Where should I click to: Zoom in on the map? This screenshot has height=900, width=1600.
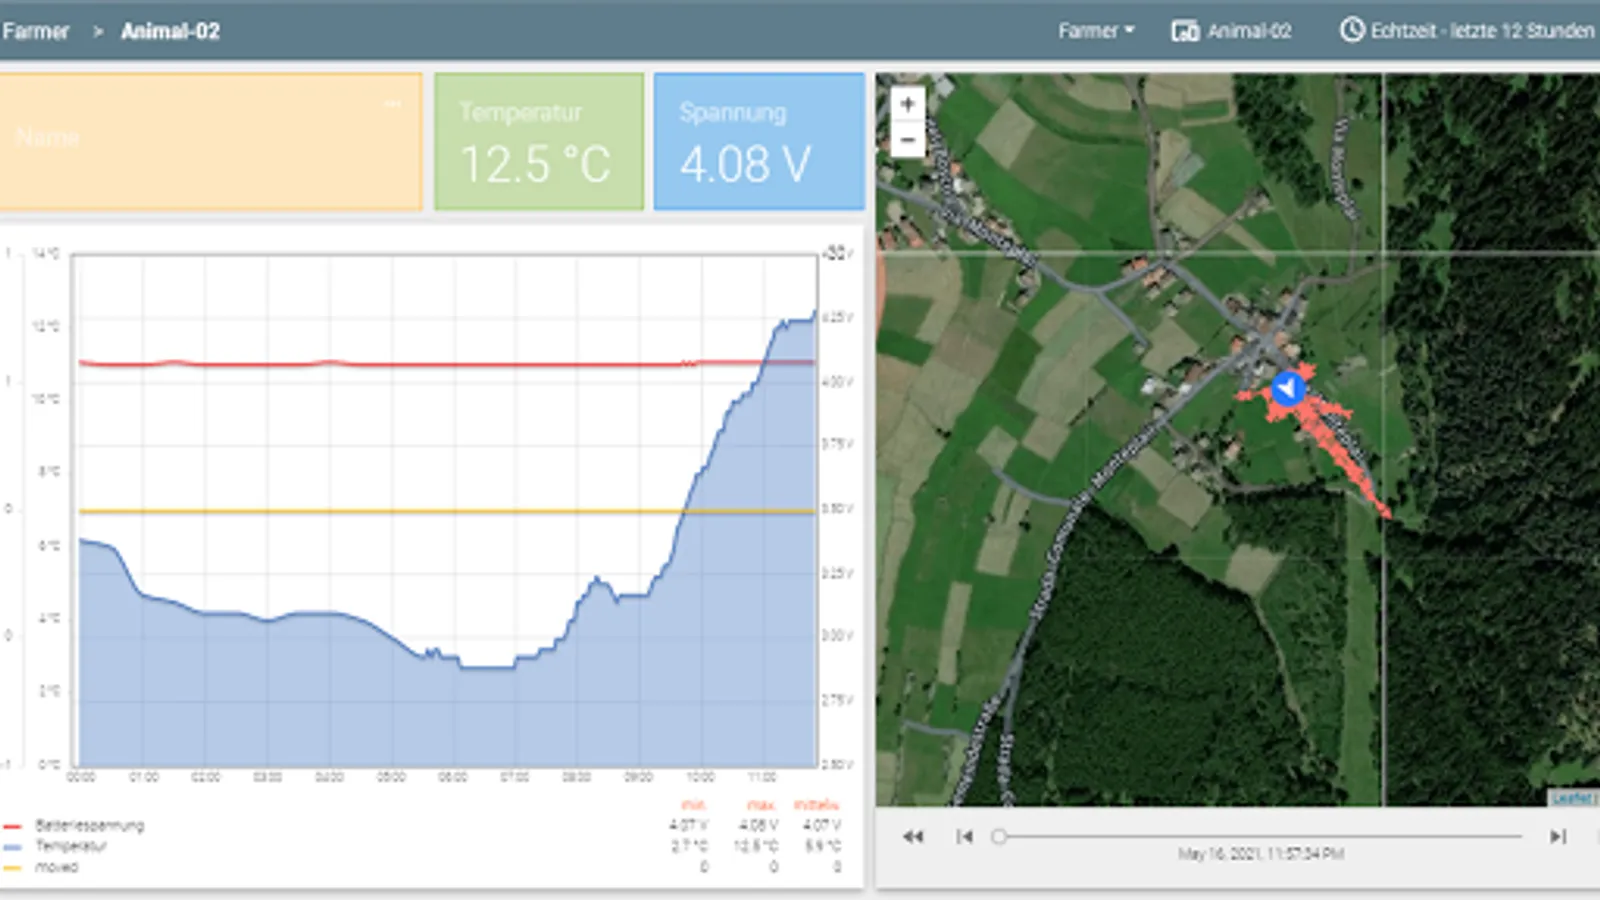pos(907,104)
